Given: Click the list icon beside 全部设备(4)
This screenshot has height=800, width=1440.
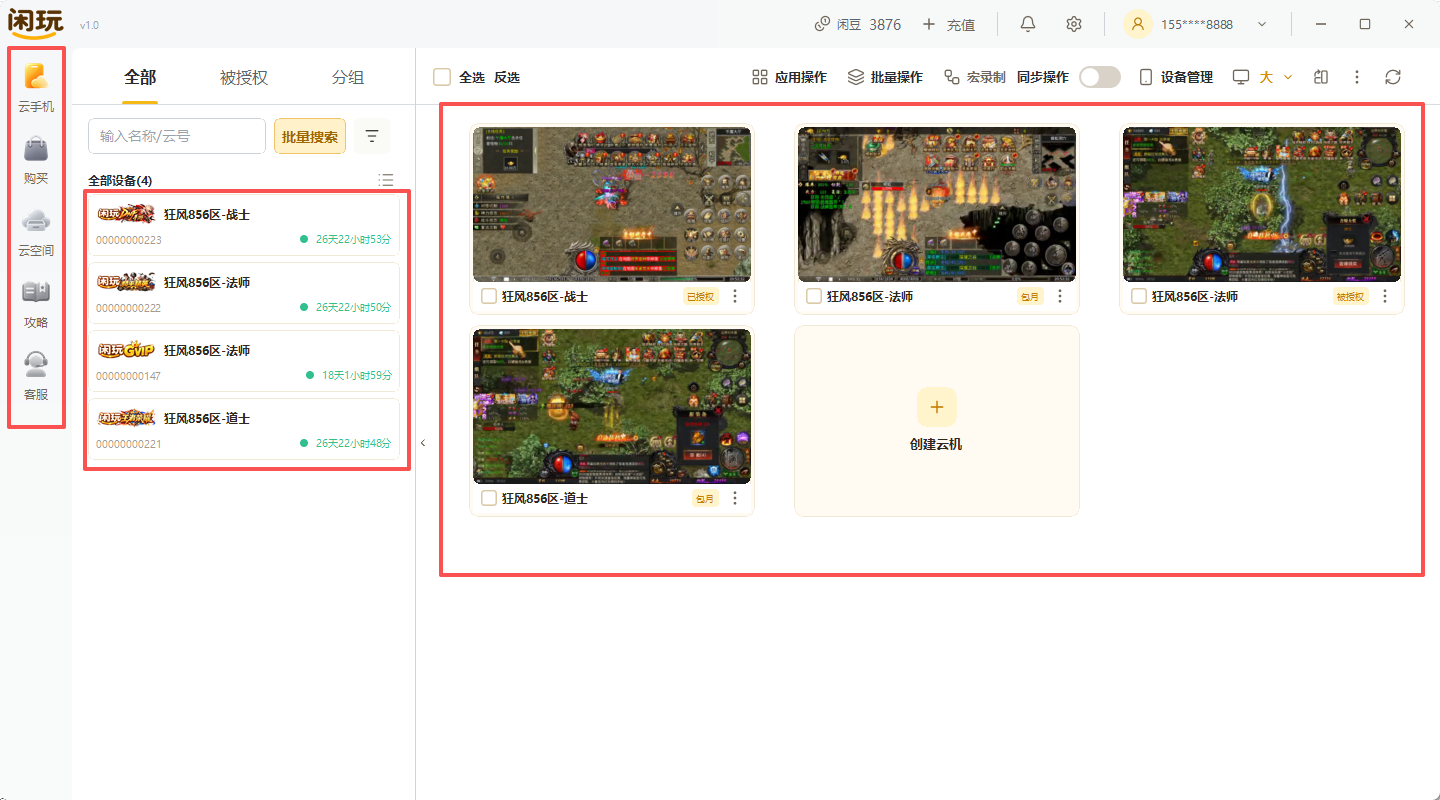Looking at the screenshot, I should tap(386, 180).
